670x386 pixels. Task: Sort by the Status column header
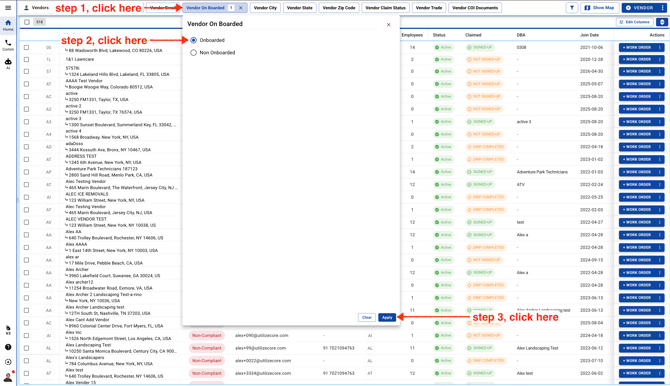coord(439,35)
